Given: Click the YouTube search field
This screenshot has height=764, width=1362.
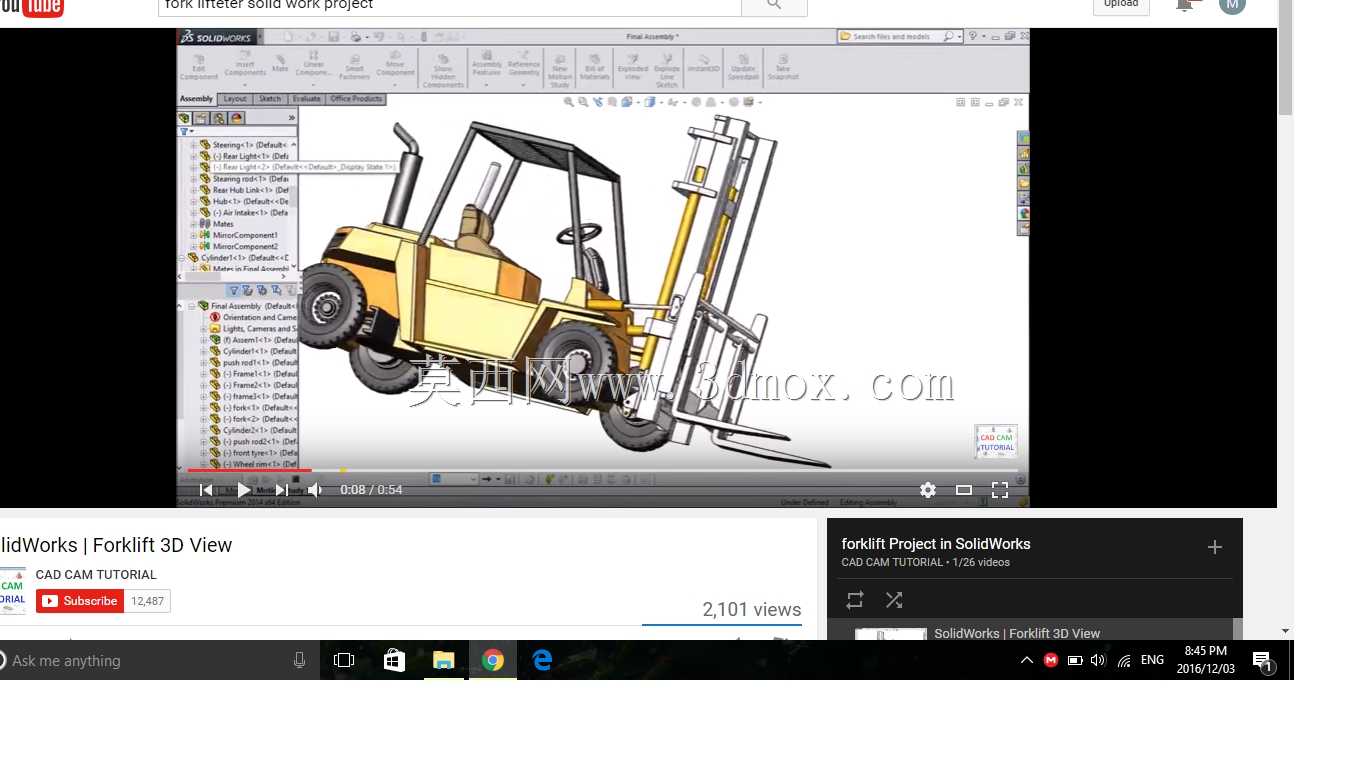Looking at the screenshot, I should point(450,6).
